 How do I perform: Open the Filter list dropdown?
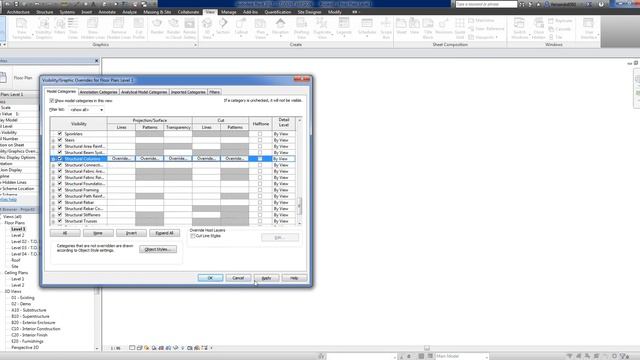click(86, 110)
